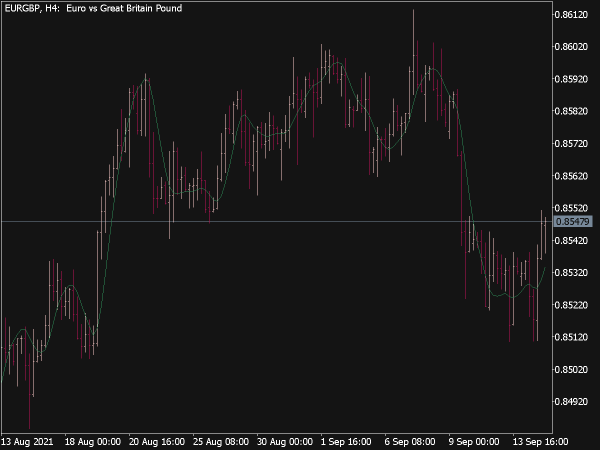Viewport: 600px width, 450px height.
Task: Select the 18 Aug 00:00 time label
Action: 93,442
